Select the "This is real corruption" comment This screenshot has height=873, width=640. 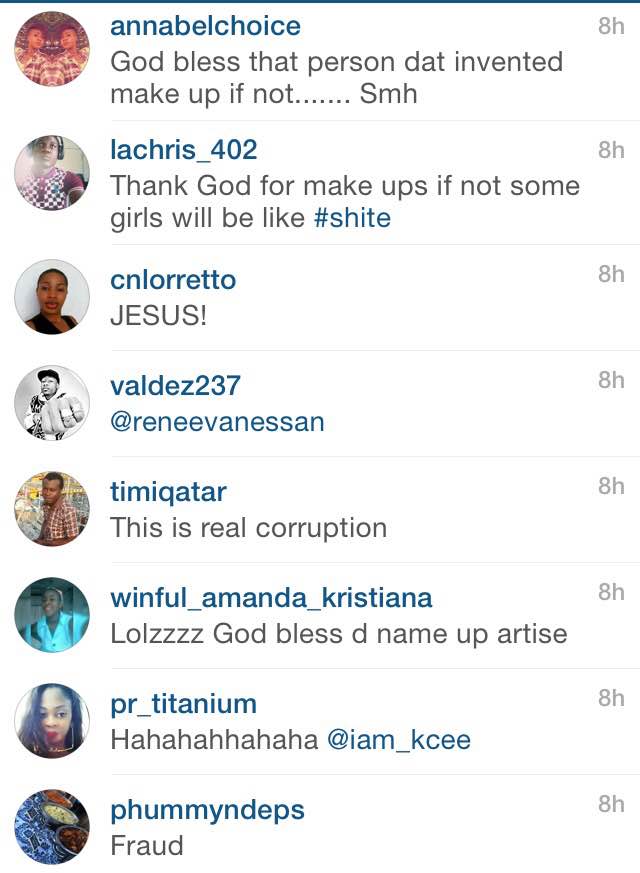(248, 528)
